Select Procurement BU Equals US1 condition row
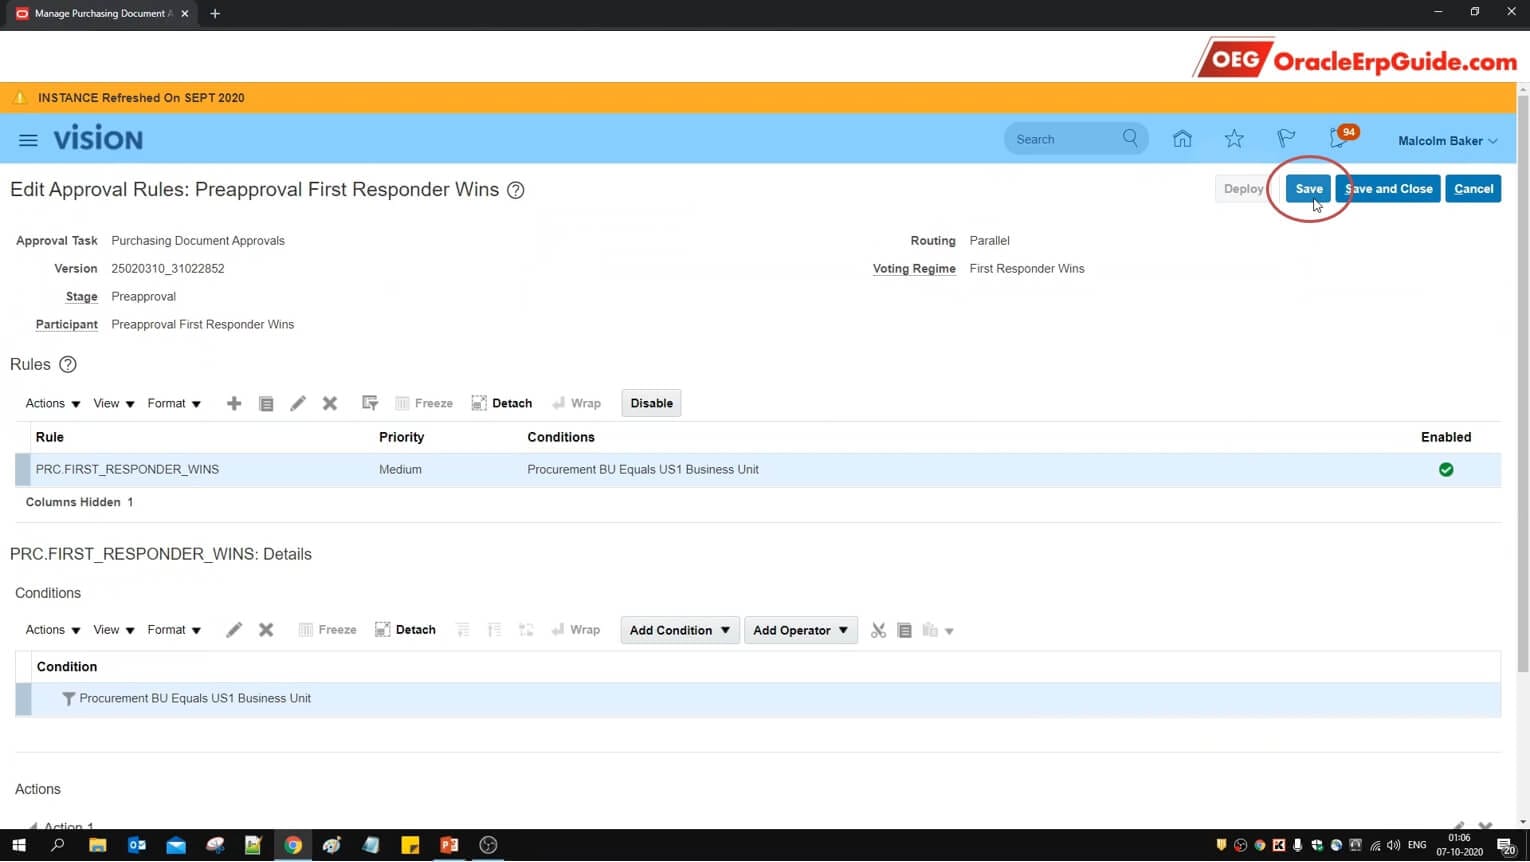1530x862 pixels. (758, 699)
